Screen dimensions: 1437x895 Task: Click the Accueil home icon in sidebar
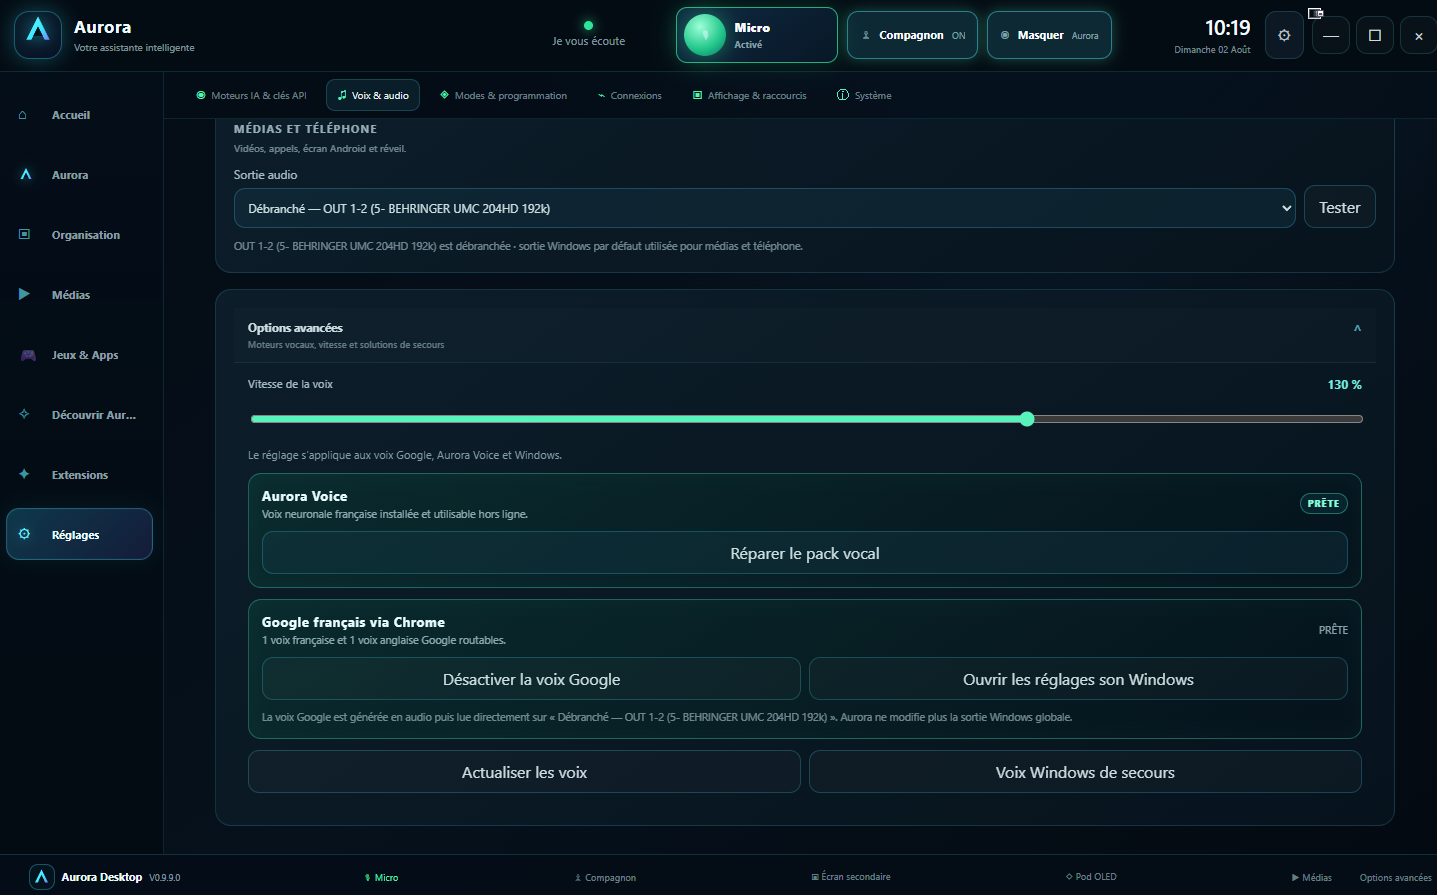pos(23,115)
